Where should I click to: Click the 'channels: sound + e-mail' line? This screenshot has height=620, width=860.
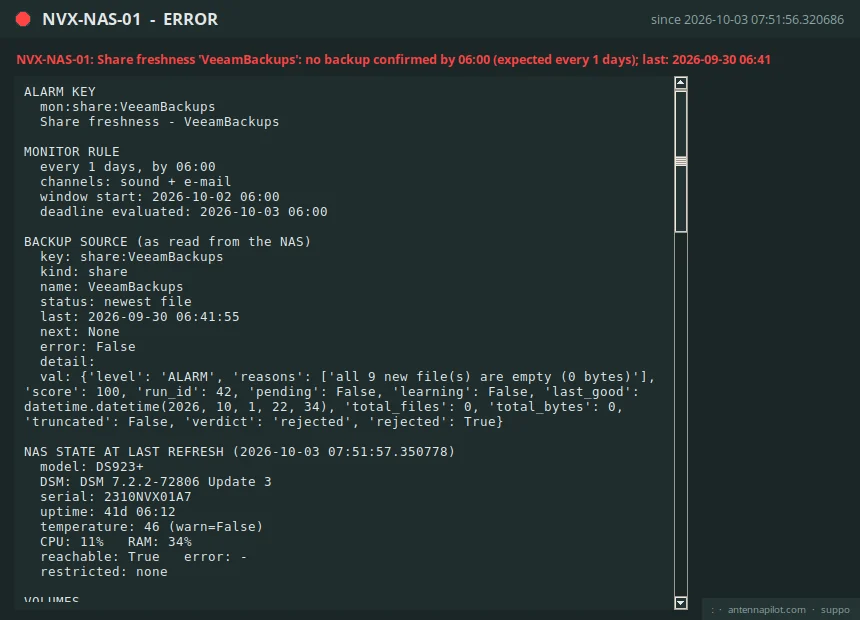point(135,182)
